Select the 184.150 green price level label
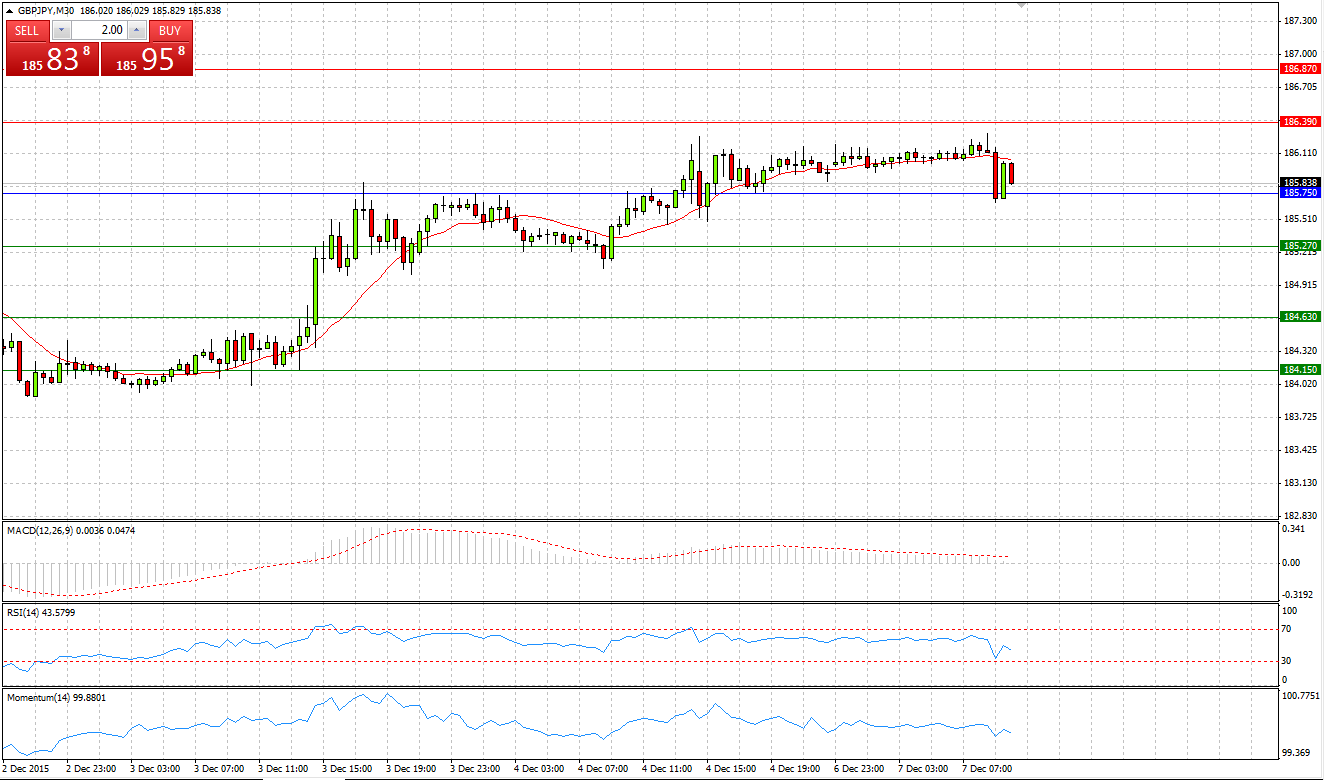Screen dimensions: 1324x780 click(x=1300, y=370)
